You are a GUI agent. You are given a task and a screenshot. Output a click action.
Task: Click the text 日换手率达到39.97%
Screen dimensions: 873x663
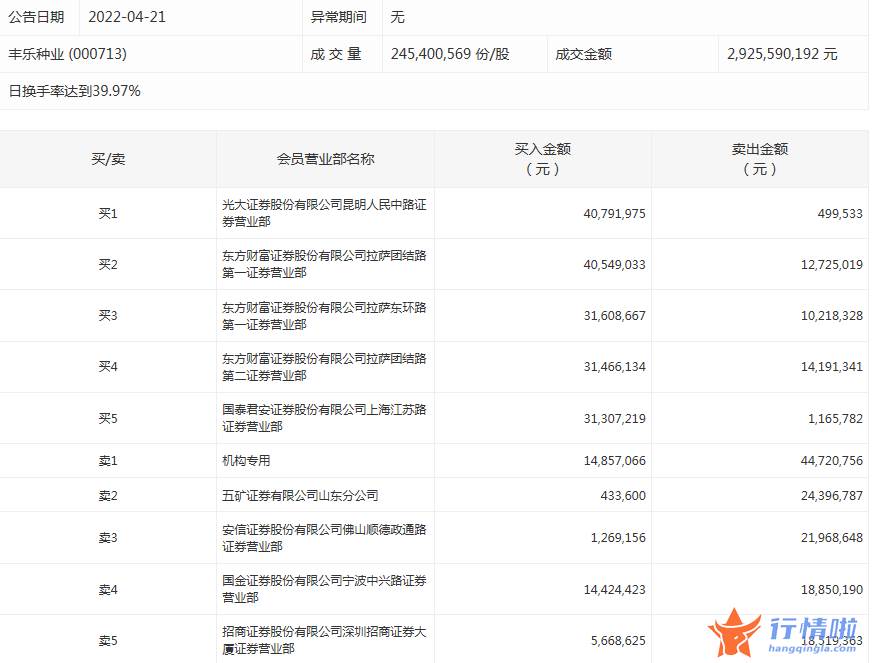(x=75, y=91)
